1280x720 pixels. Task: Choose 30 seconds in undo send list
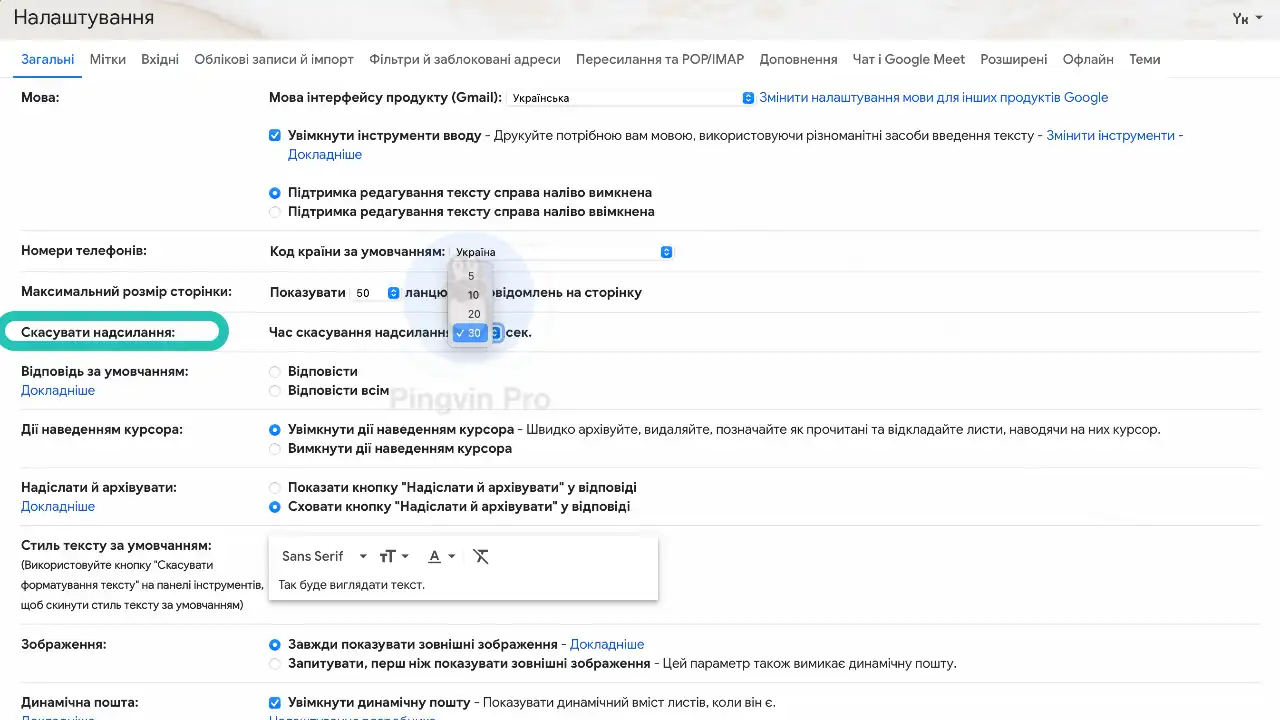[x=470, y=333]
